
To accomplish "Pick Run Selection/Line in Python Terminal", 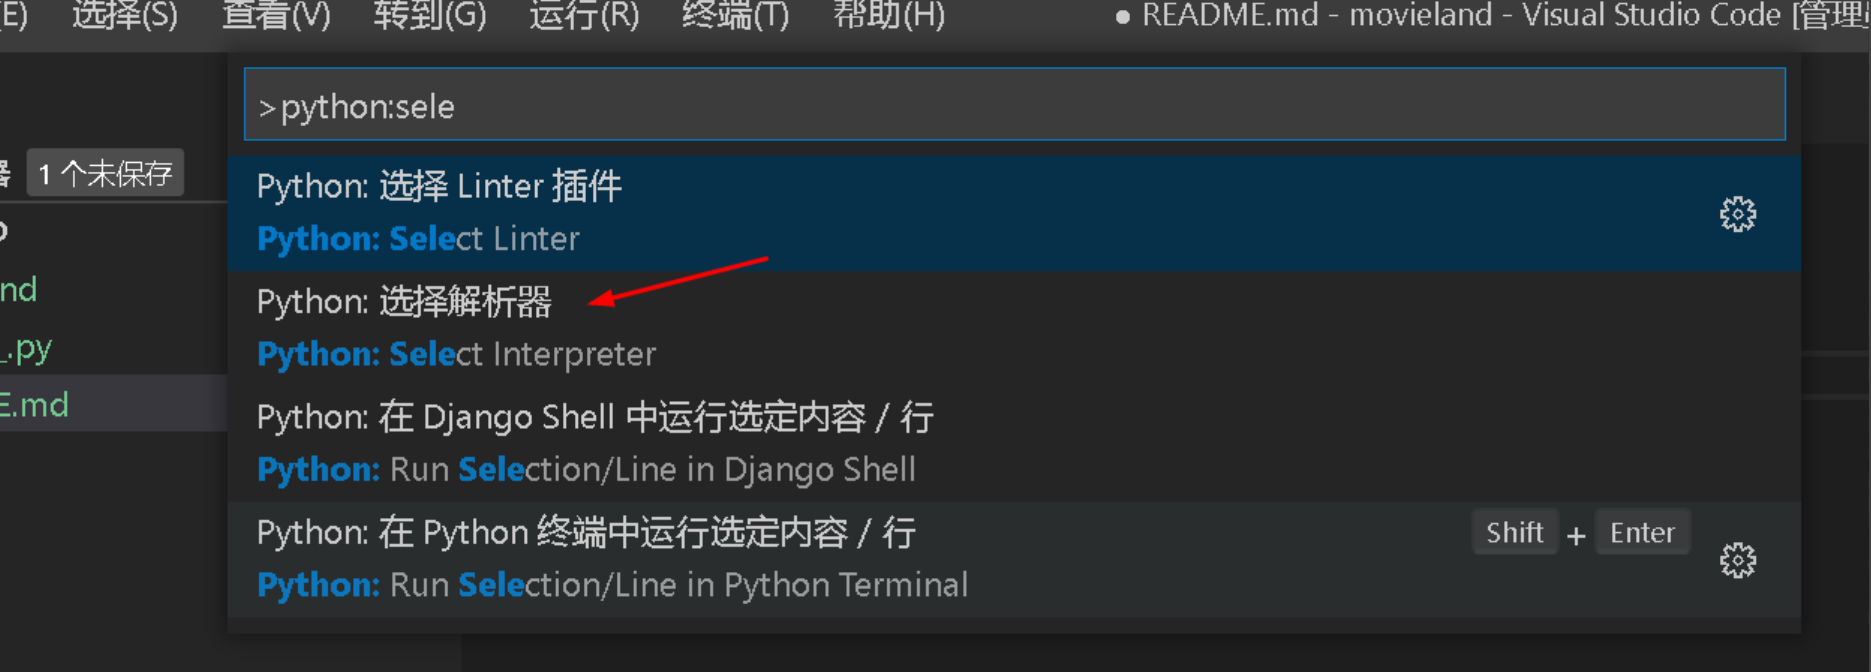I will tap(1014, 559).
